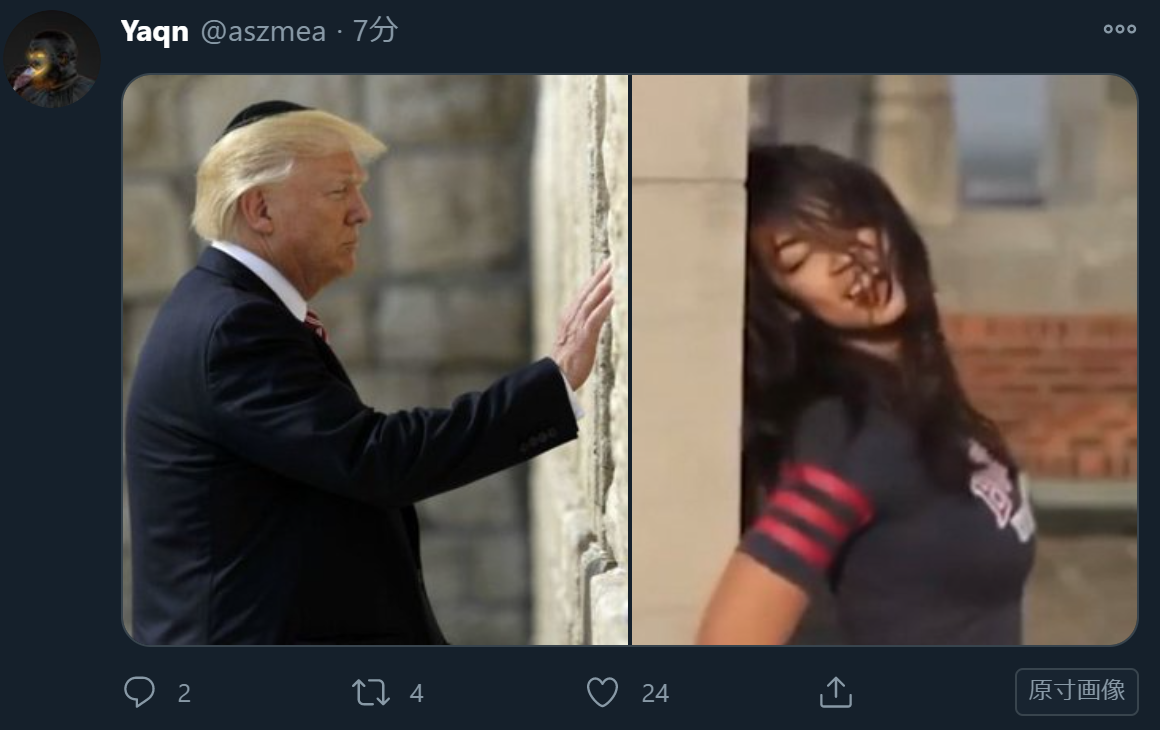This screenshot has height=730, width=1160.
Task: Open the @aszmea handle link
Action: coord(263,31)
